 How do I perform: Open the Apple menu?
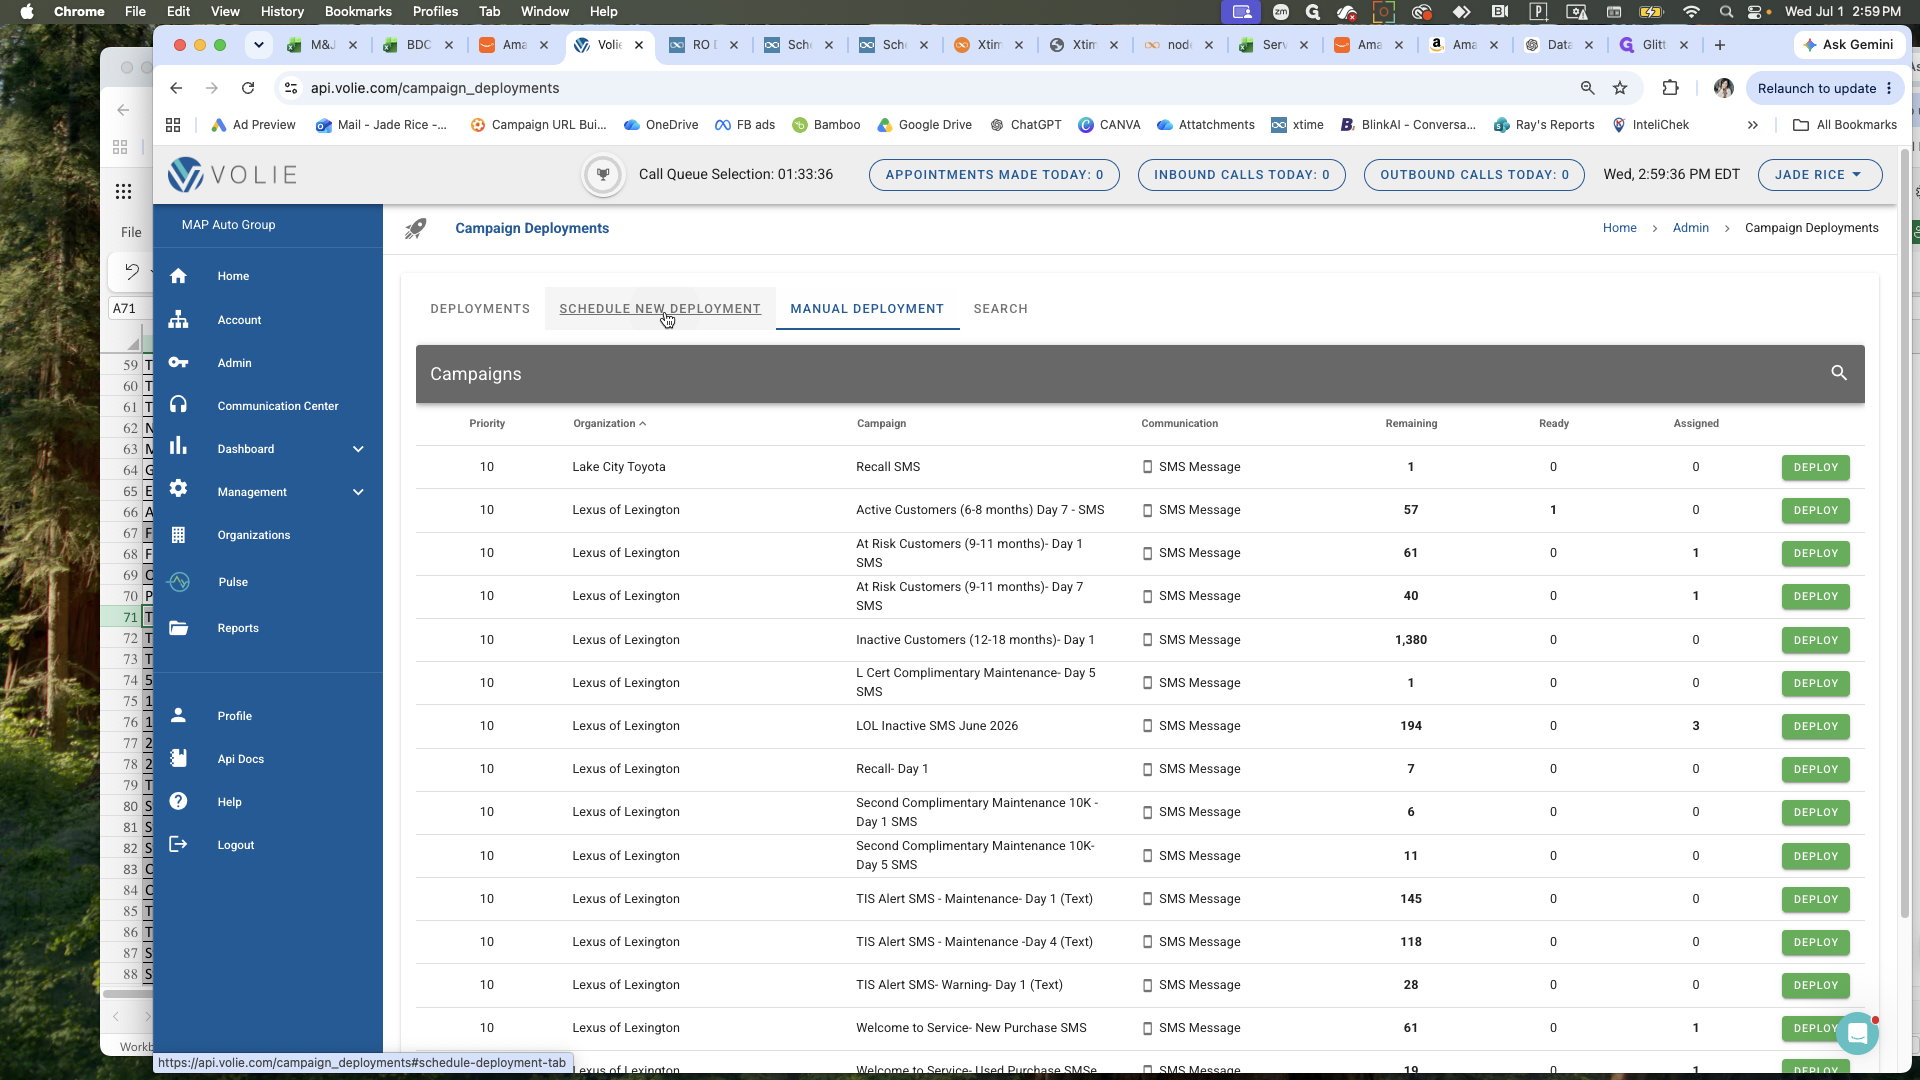click(x=27, y=12)
